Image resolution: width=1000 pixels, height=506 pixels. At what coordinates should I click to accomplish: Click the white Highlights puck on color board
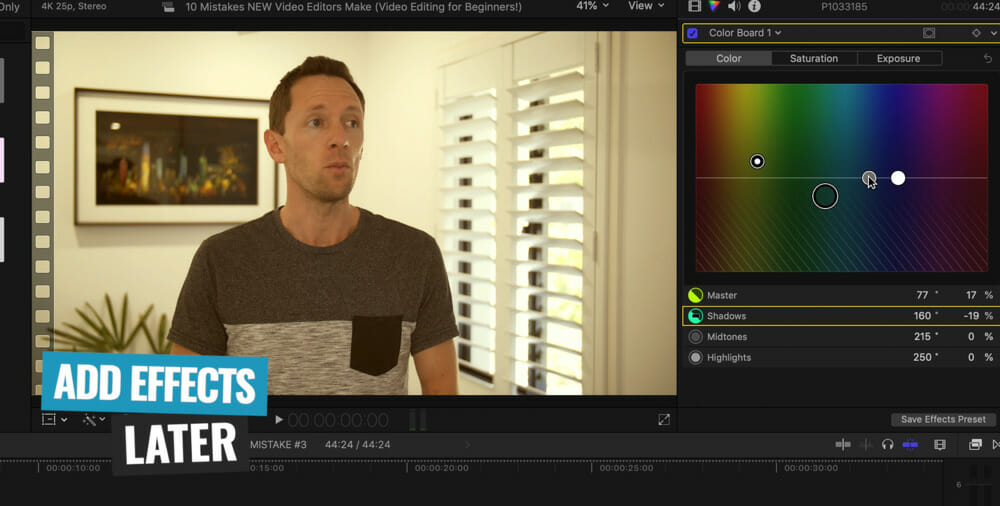point(898,178)
